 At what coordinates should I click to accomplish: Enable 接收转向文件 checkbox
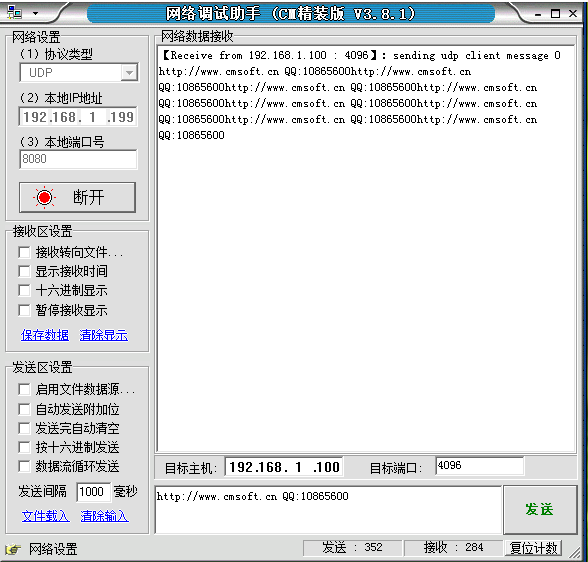click(x=24, y=252)
